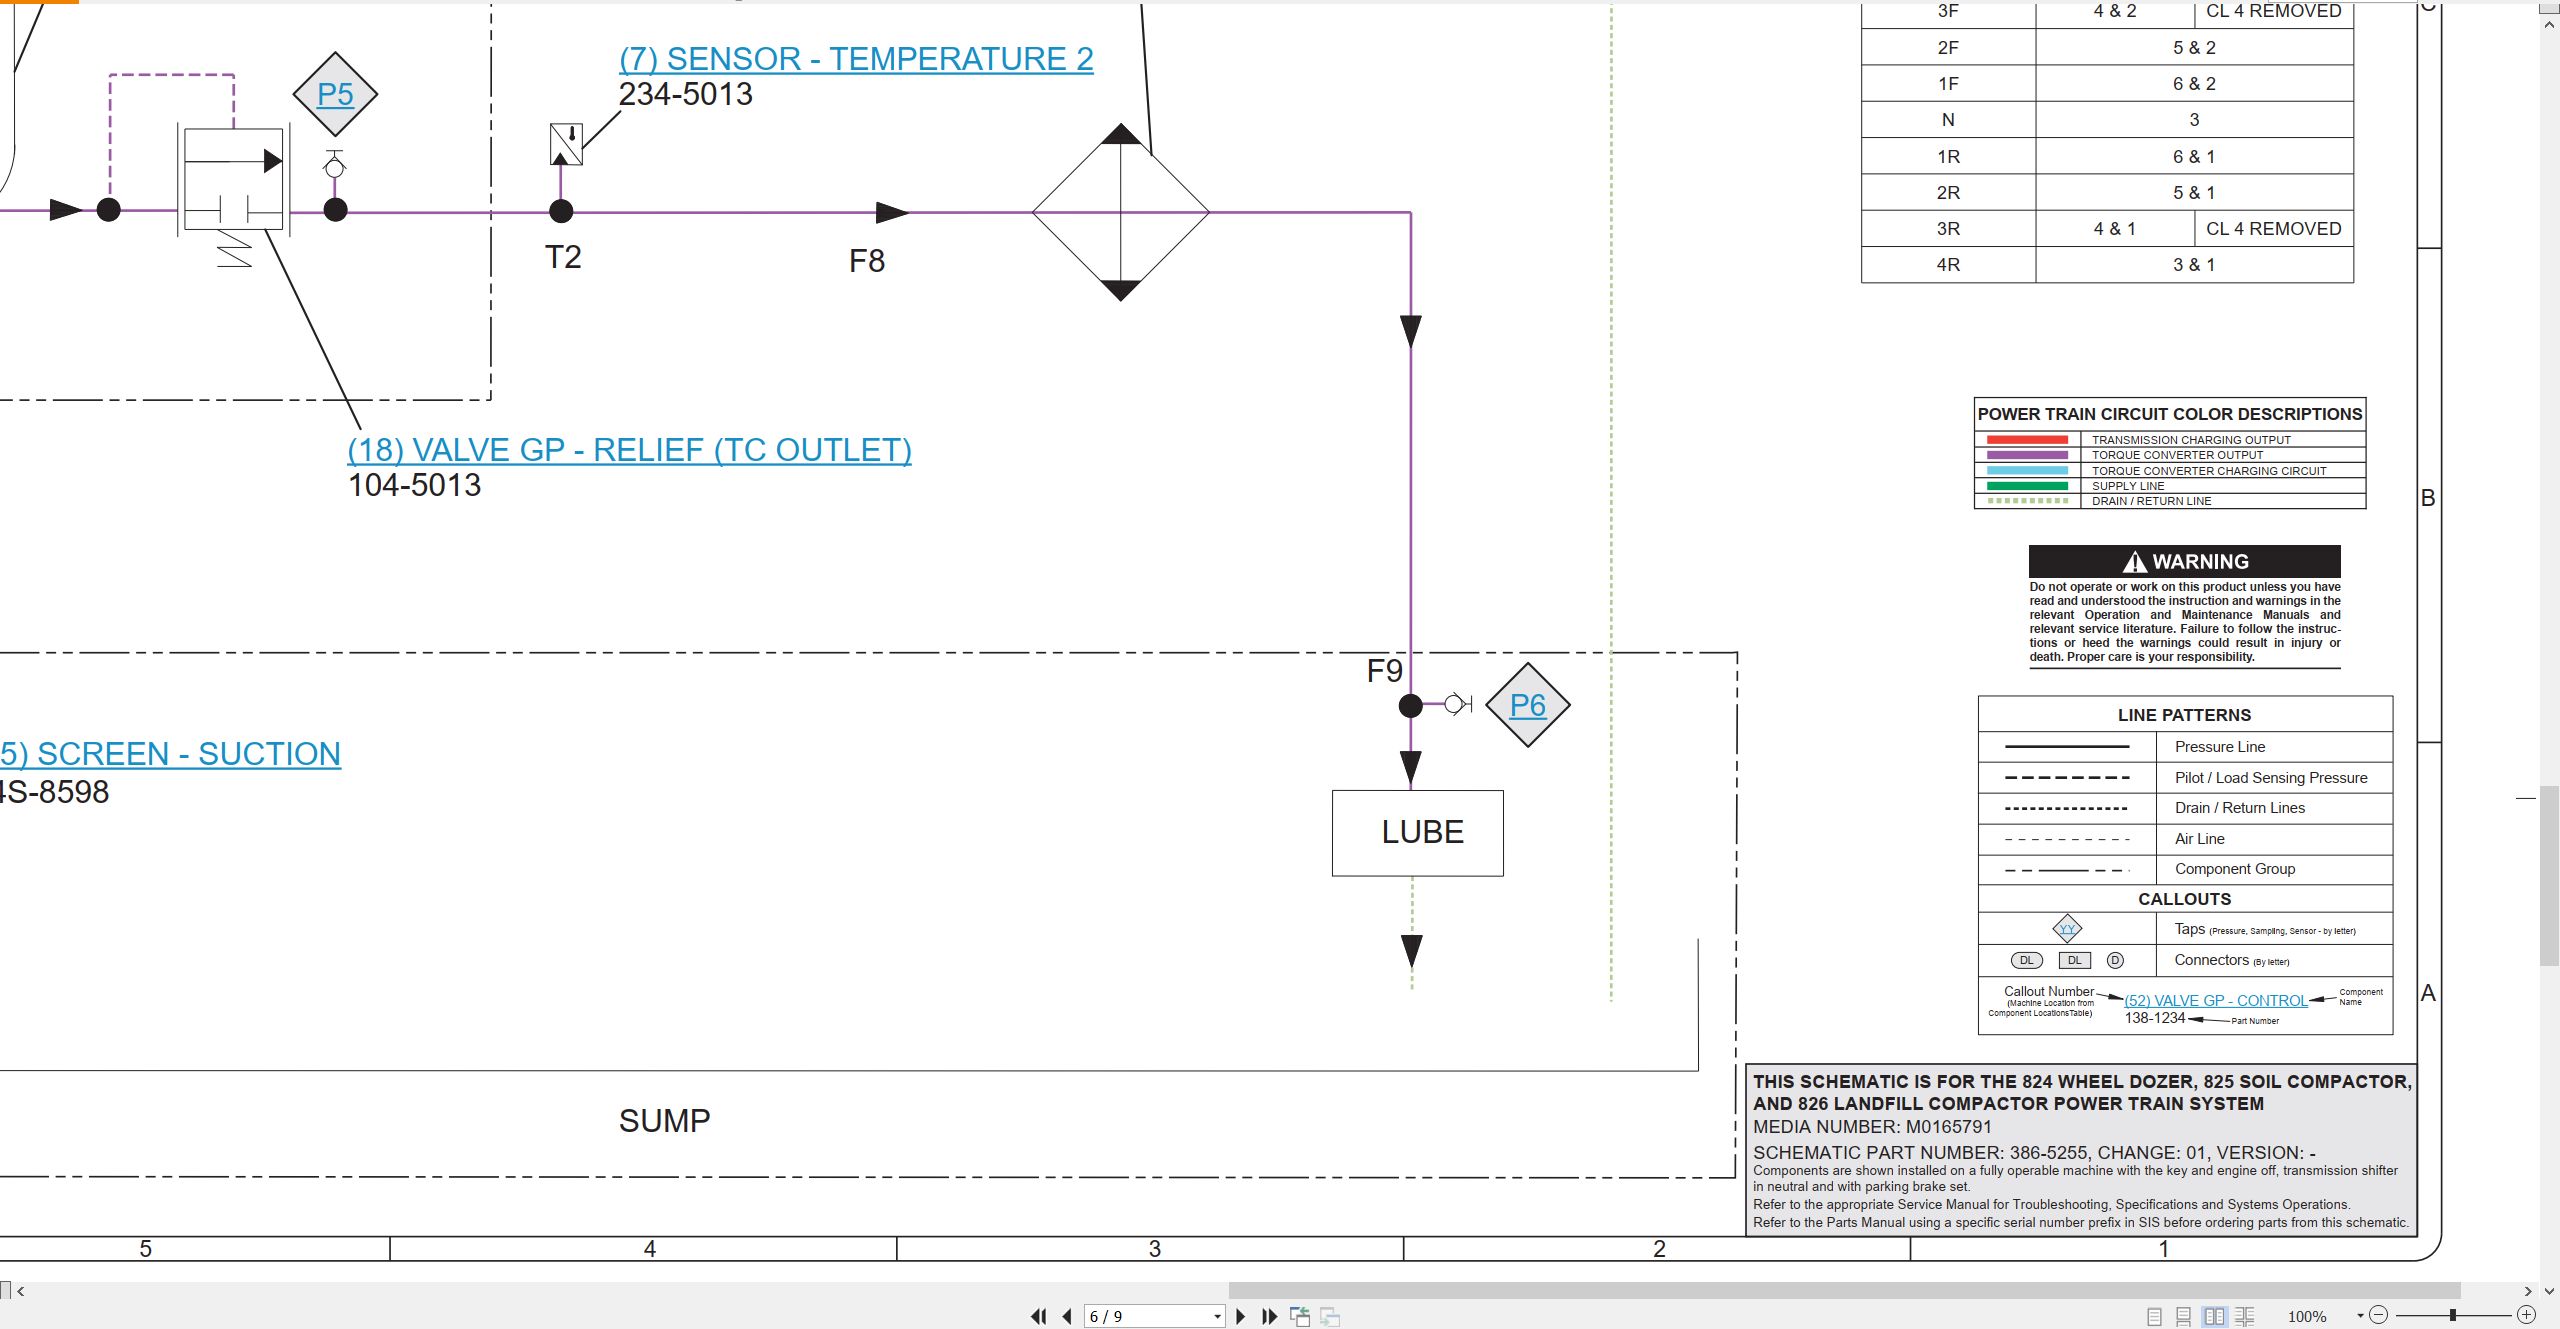Click the purple Torque Converter Output swatch

[x=2027, y=455]
